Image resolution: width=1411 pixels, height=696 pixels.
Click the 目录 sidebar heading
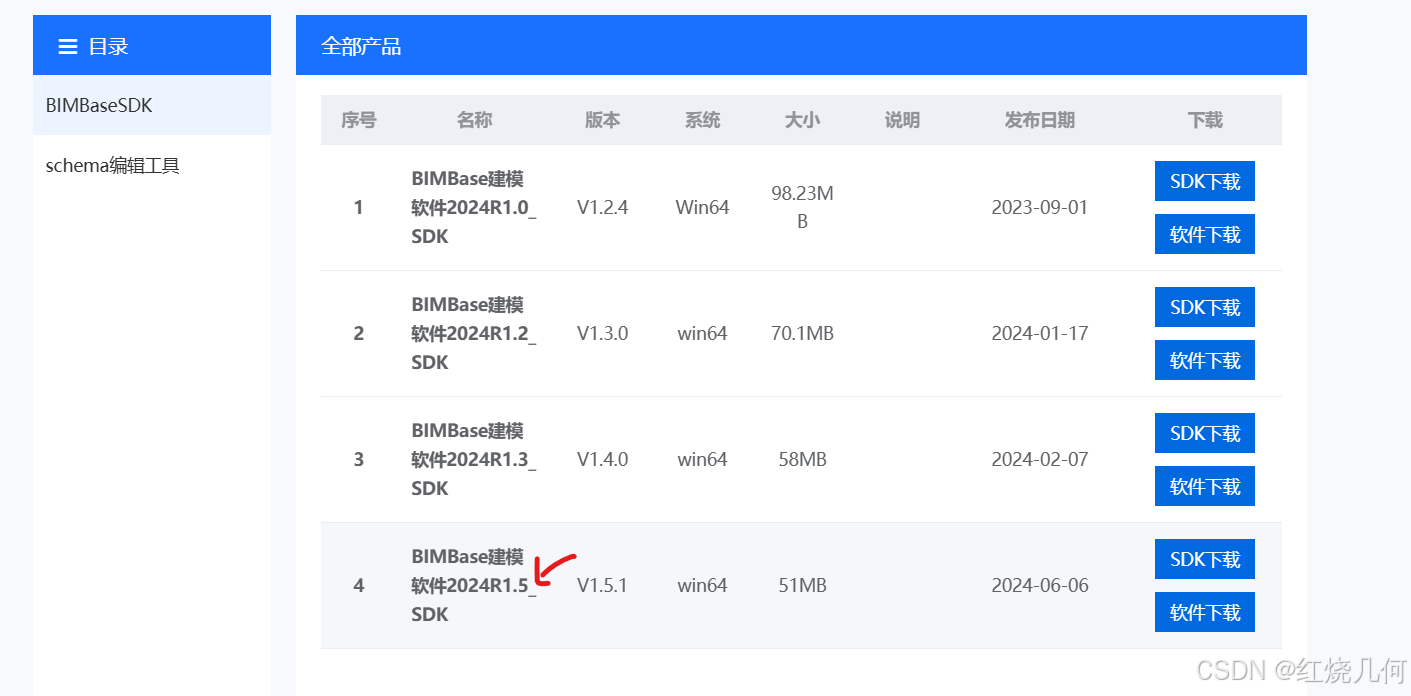pos(108,46)
